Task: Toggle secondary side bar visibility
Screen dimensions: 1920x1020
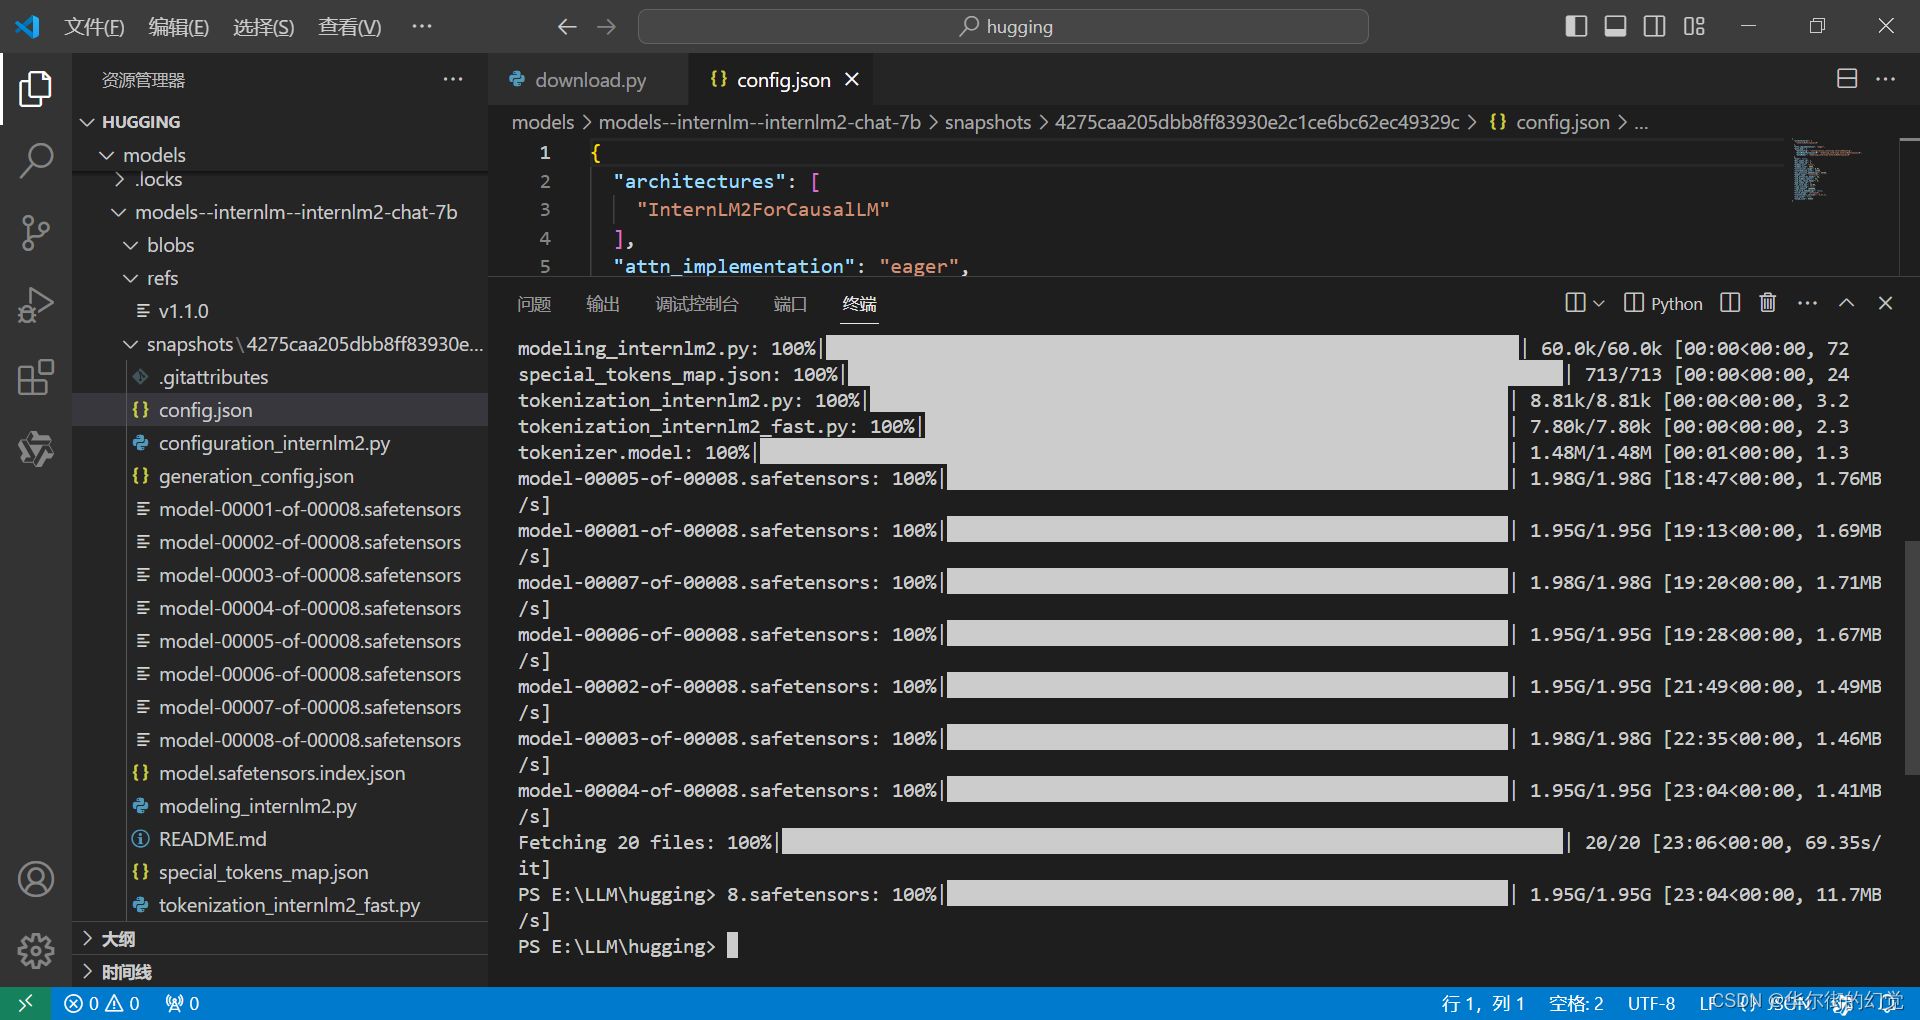Action: click(1655, 26)
